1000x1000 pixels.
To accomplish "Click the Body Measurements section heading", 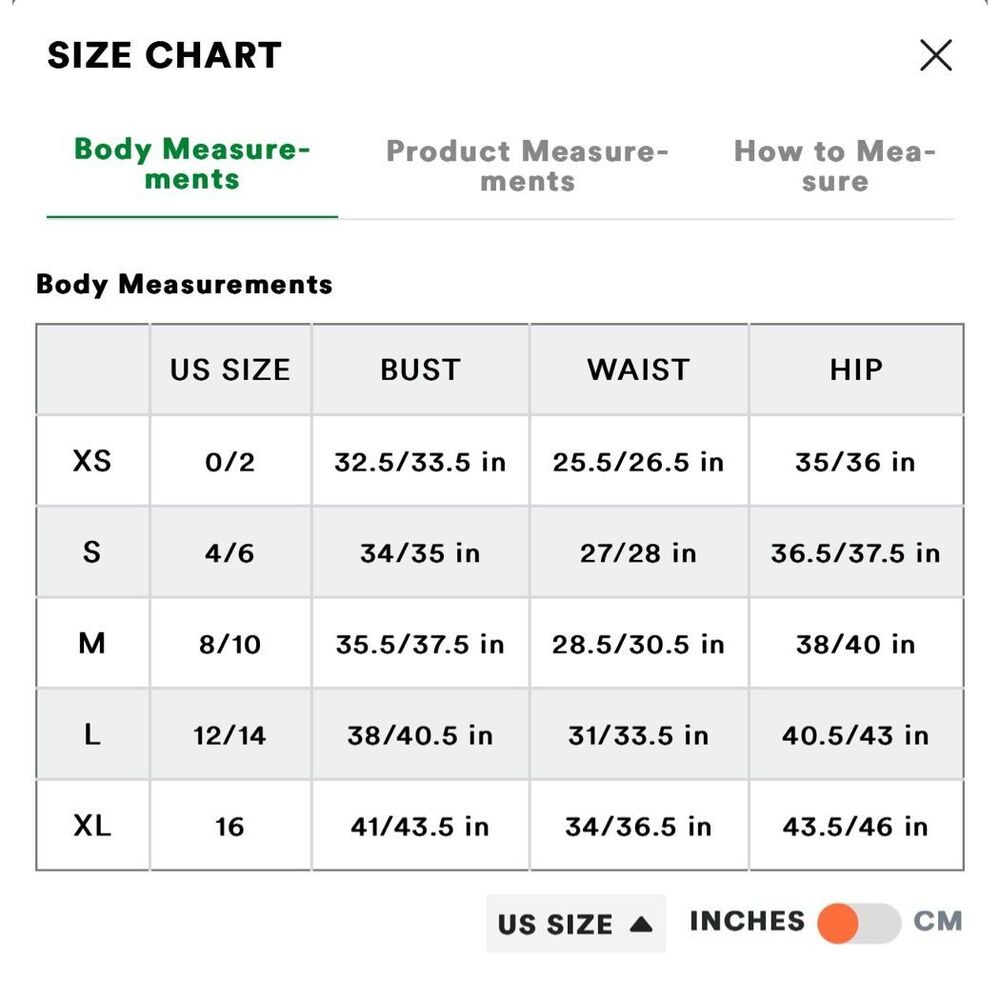I will pyautogui.click(x=184, y=284).
